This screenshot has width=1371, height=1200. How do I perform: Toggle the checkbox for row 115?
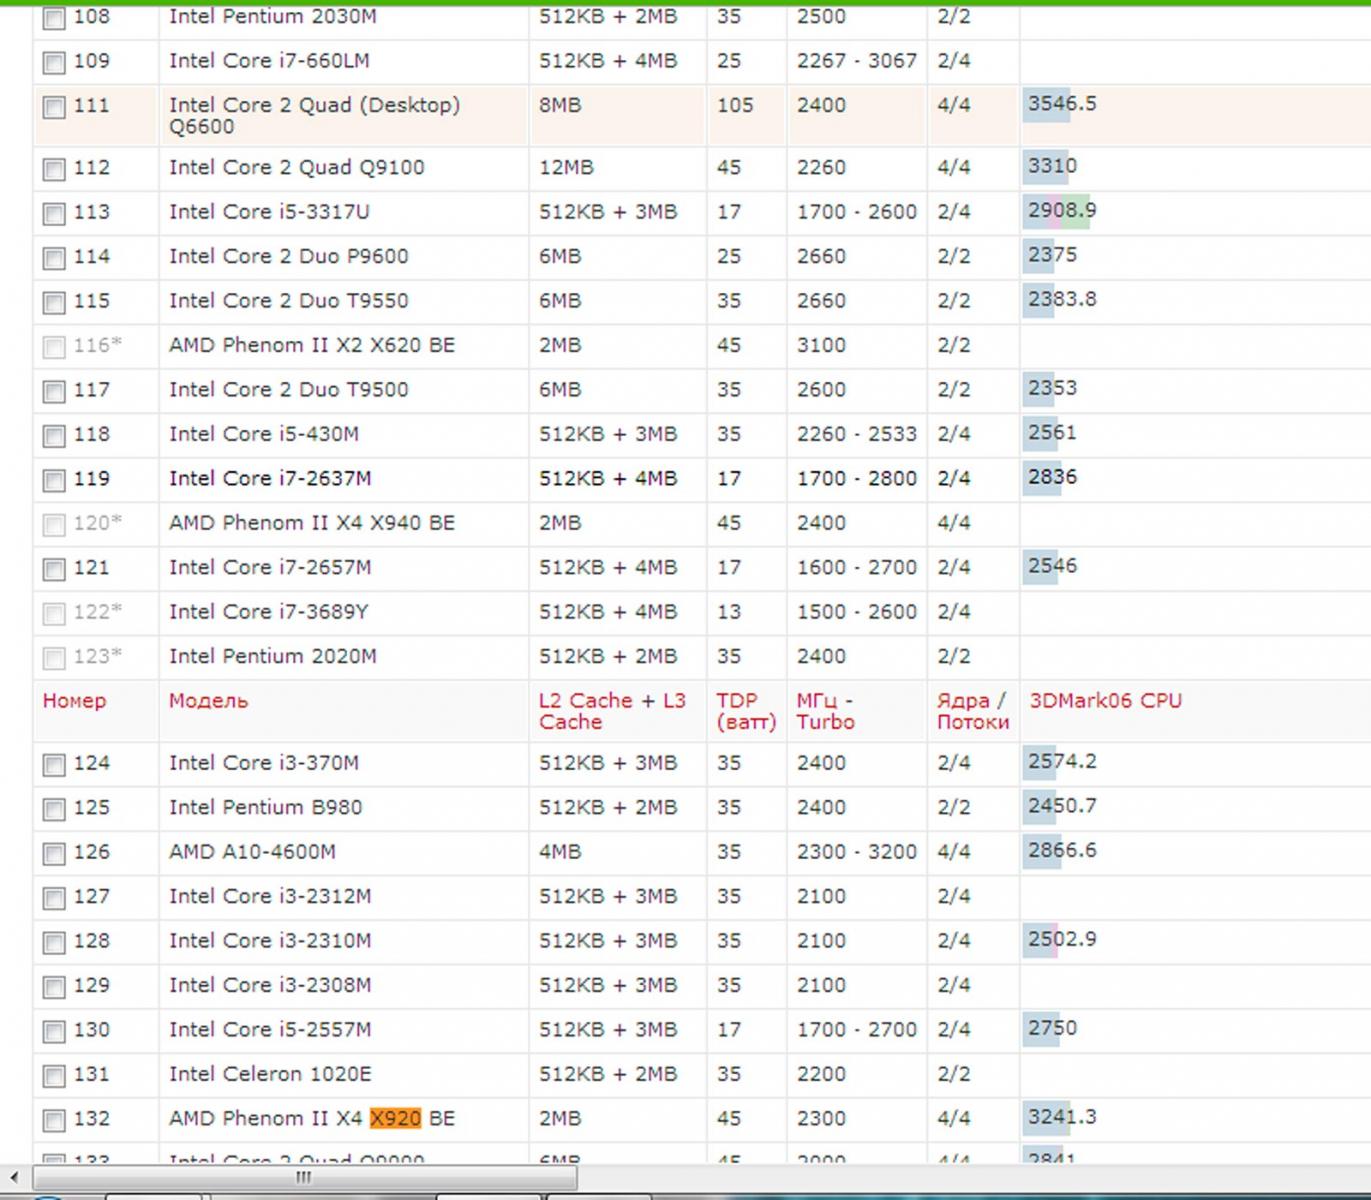pos(54,302)
